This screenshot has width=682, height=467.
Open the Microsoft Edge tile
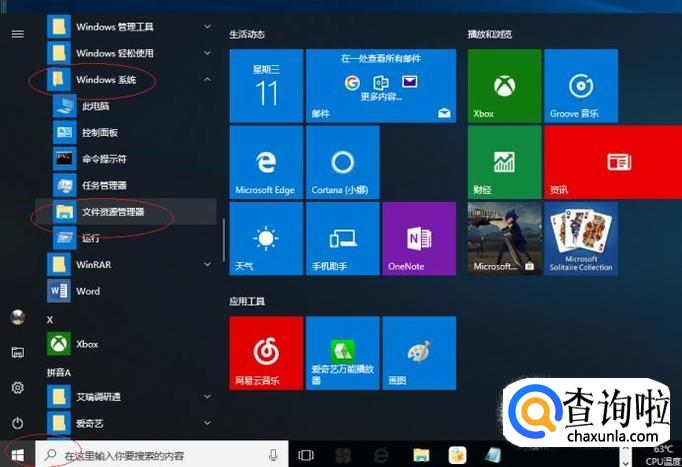(266, 162)
